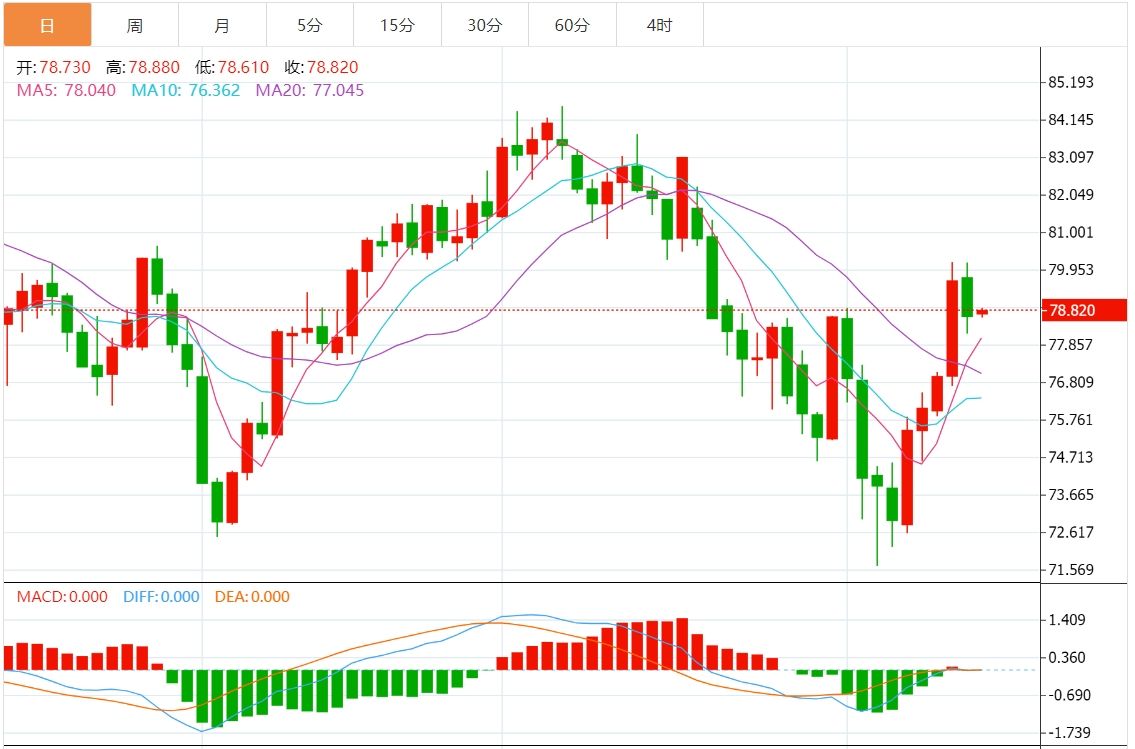The width and height of the screenshot is (1135, 749).
Task: Switch to the 月 monthly tab
Action: [x=222, y=25]
